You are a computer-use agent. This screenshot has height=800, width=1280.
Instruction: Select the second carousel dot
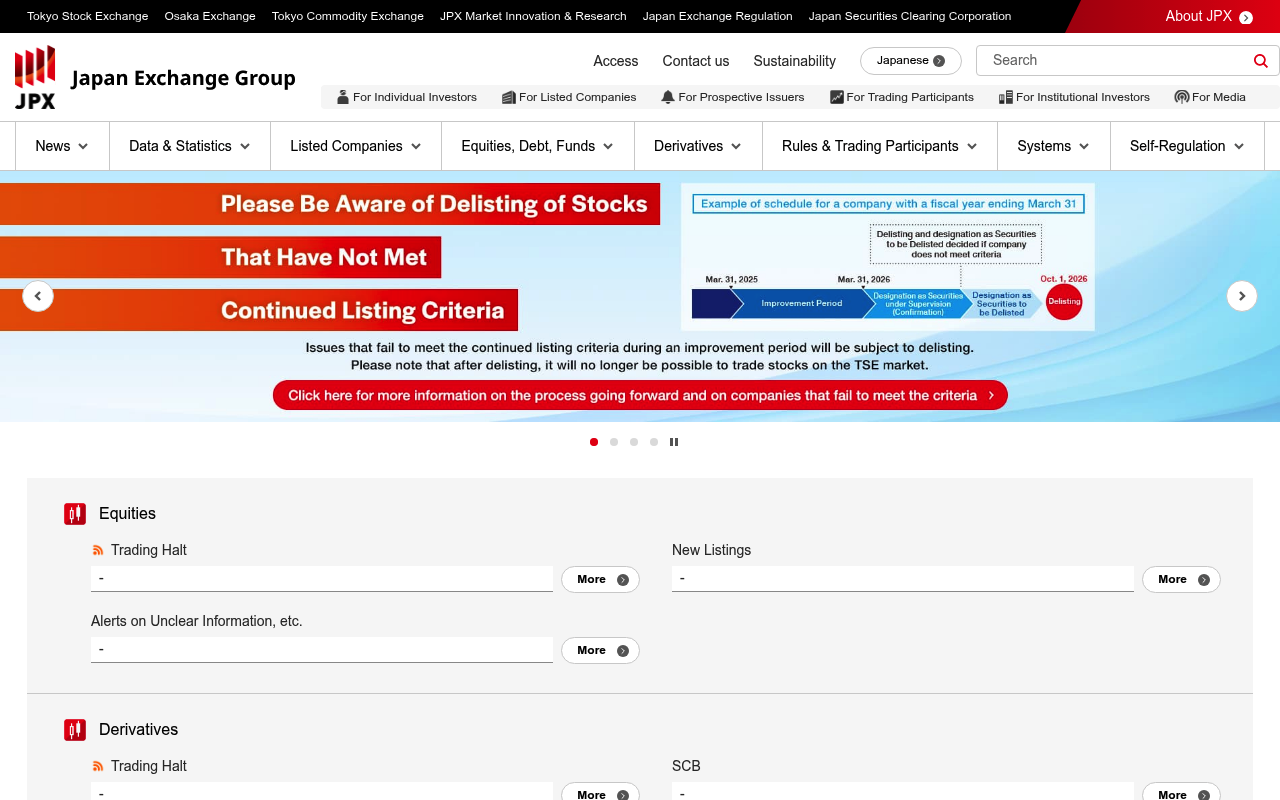614,442
